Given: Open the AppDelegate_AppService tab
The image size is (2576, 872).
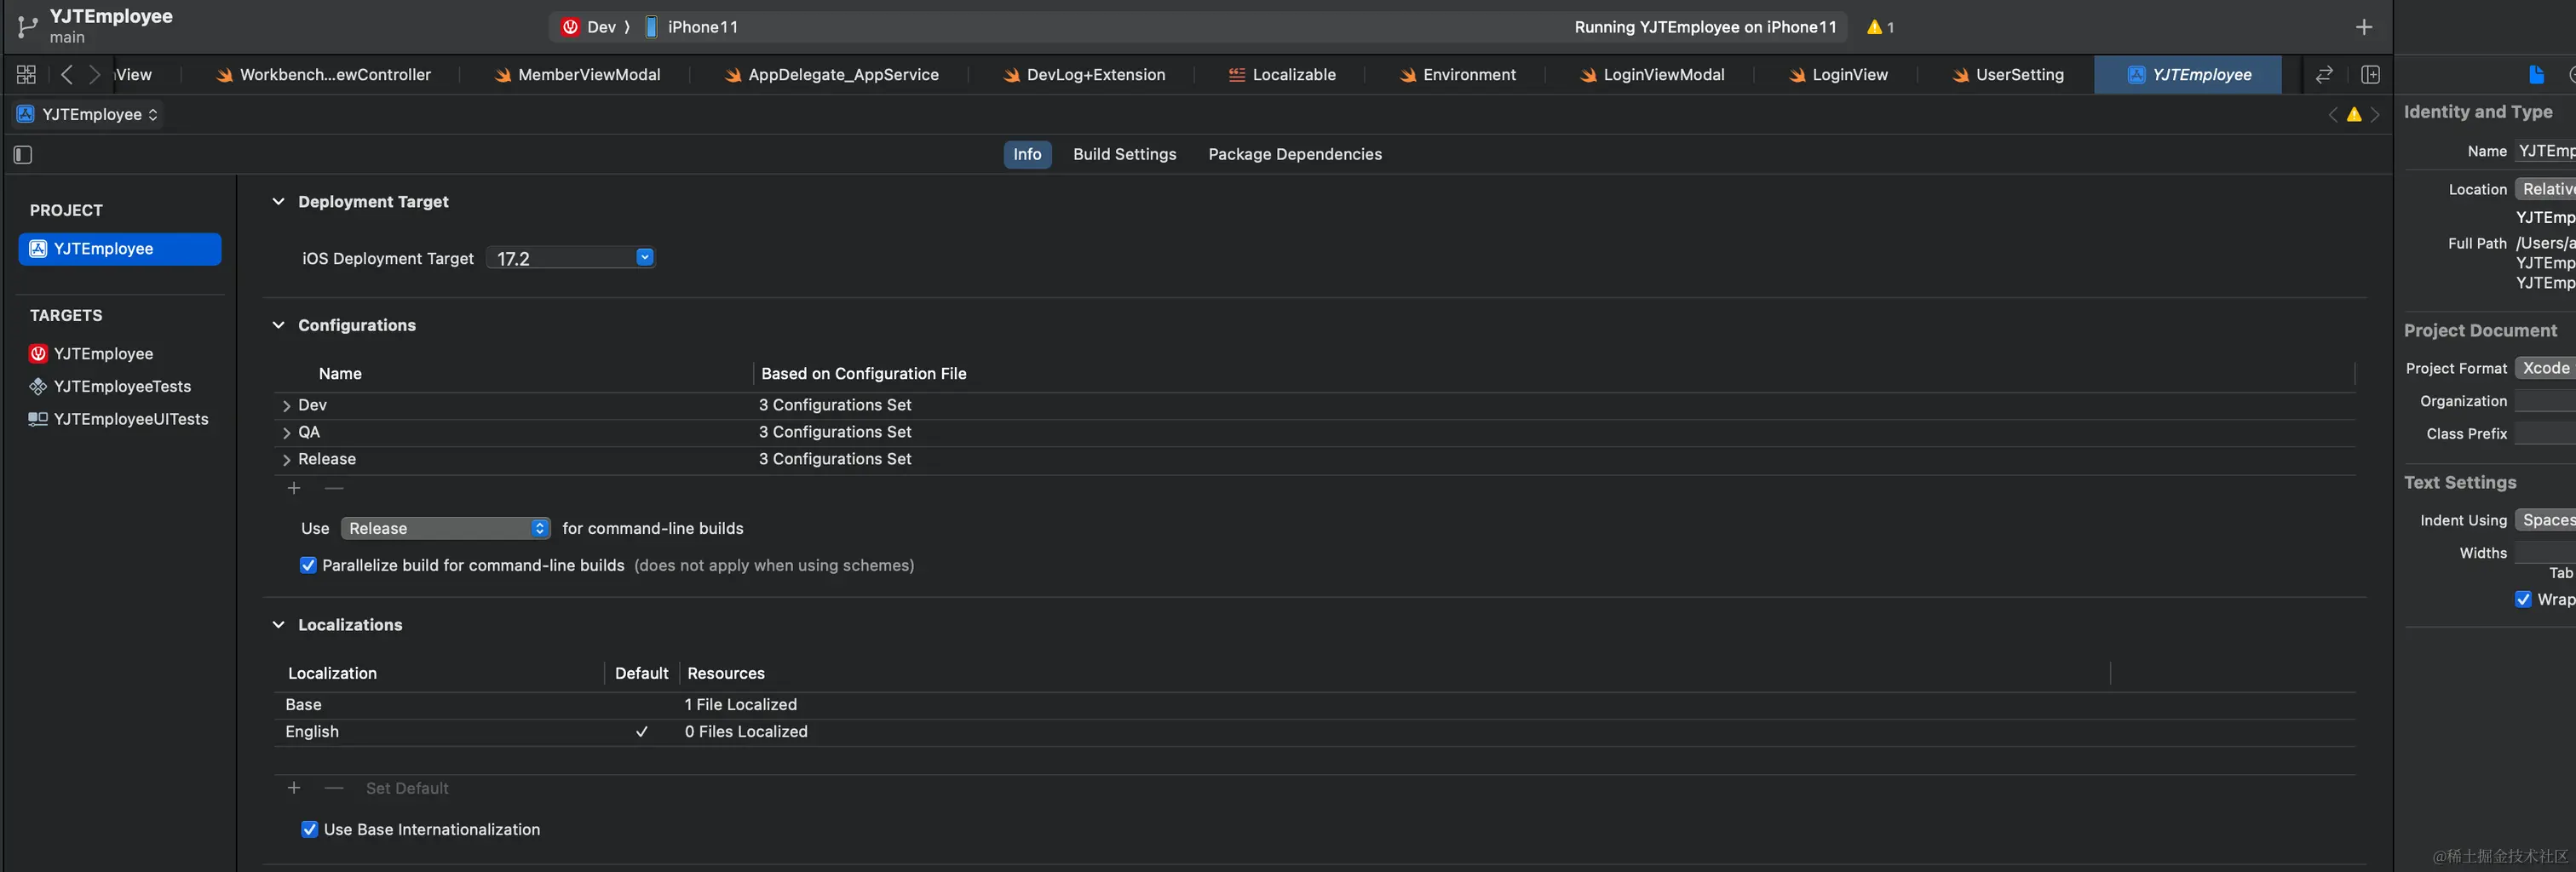Looking at the screenshot, I should point(832,75).
